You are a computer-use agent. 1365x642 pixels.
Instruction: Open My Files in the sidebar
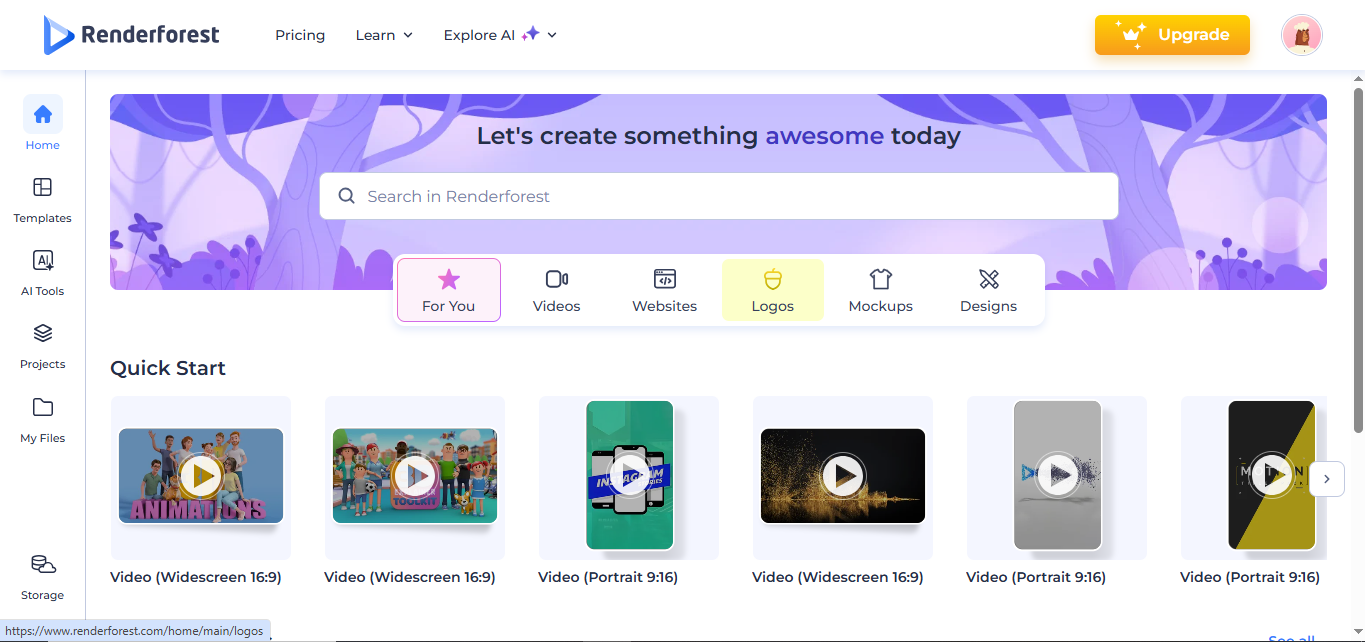pyautogui.click(x=43, y=420)
